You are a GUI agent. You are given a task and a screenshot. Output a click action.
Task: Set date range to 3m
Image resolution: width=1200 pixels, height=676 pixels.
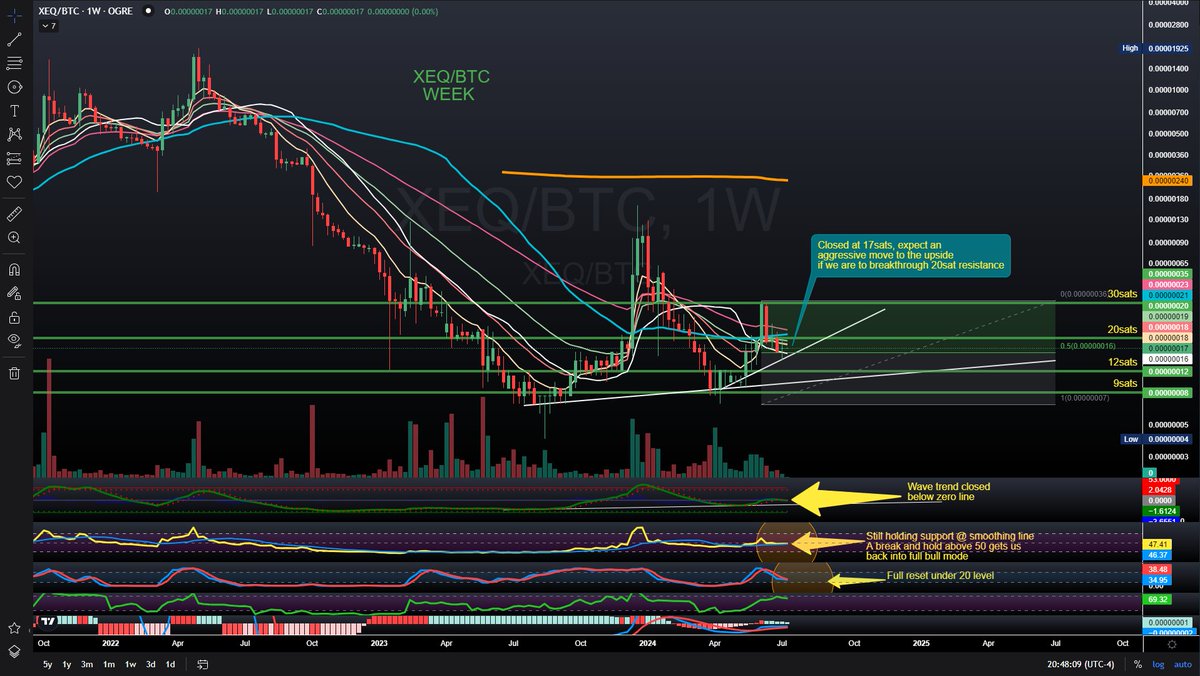(88, 665)
